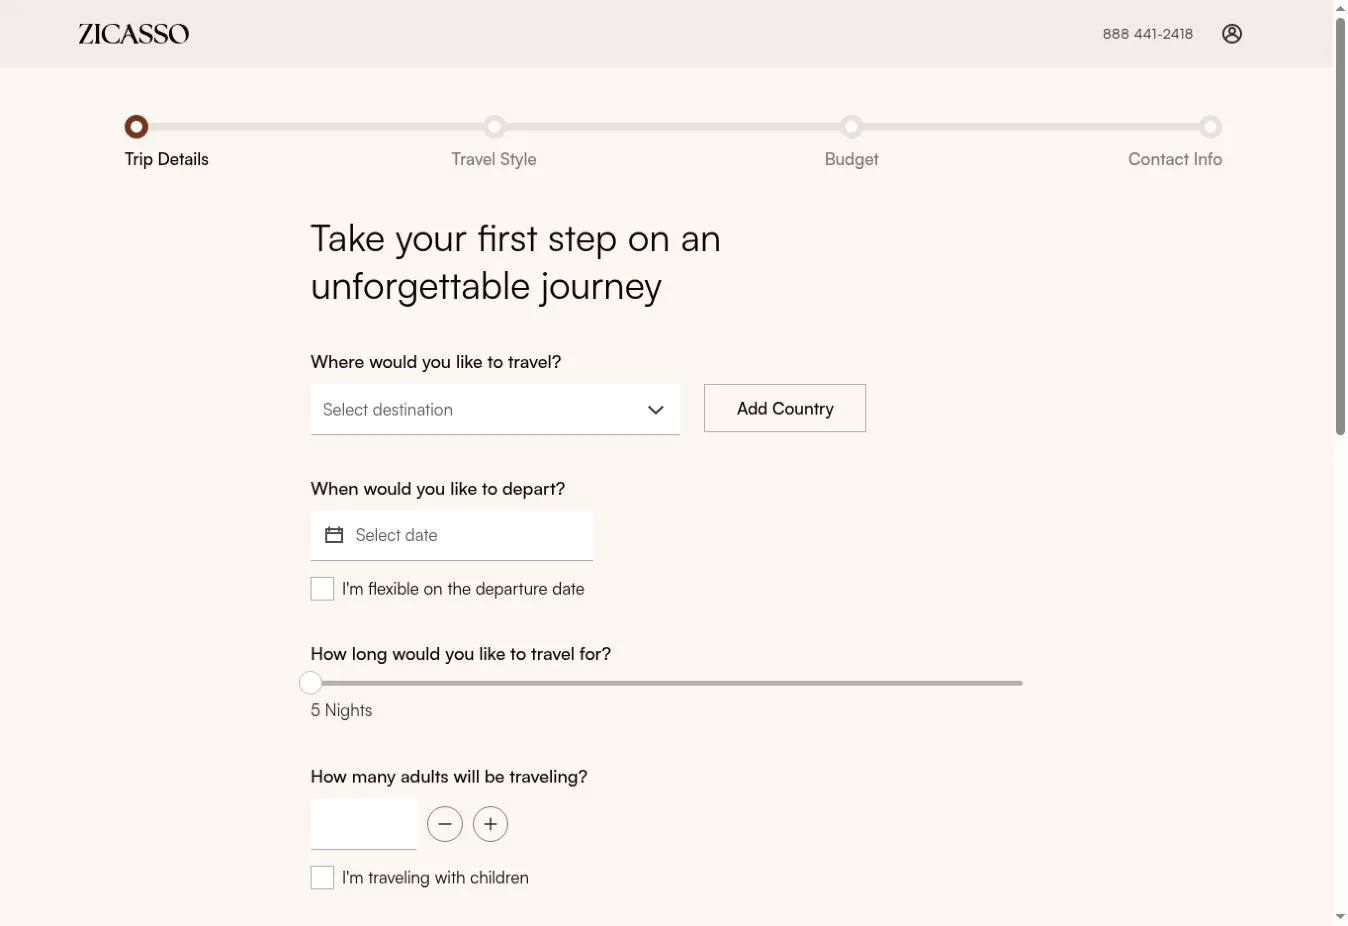Click the chevron in destination dropdown
The width and height of the screenshot is (1348, 926).
tap(656, 410)
